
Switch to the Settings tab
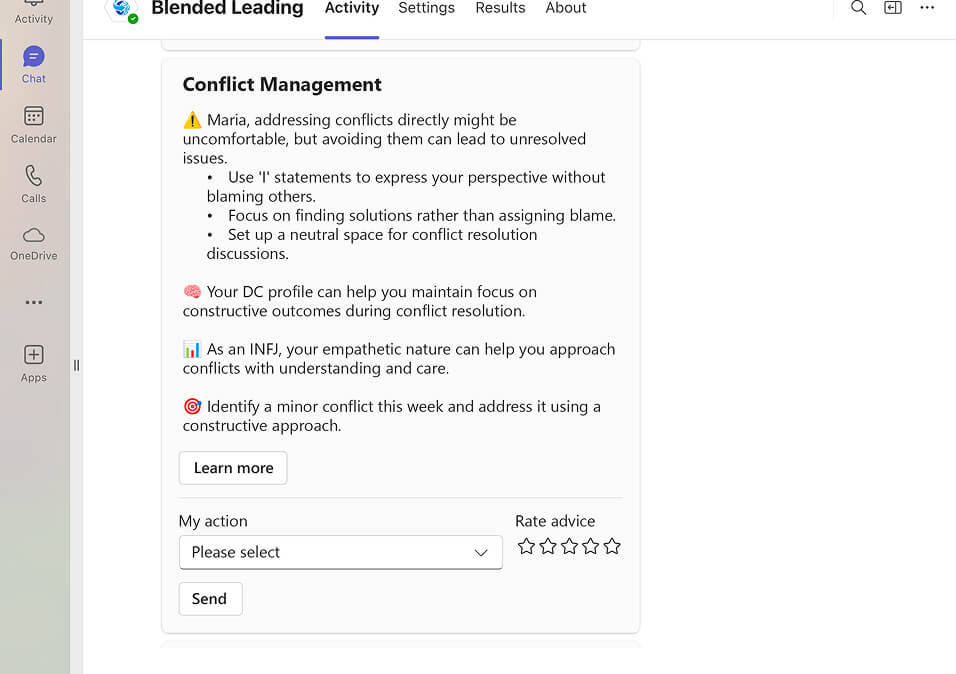[x=426, y=8]
